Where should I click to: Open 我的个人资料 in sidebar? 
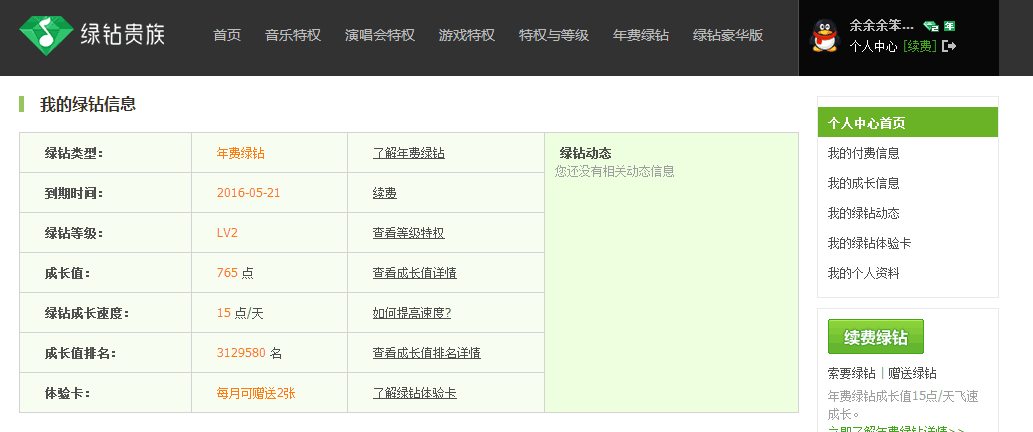pos(864,273)
